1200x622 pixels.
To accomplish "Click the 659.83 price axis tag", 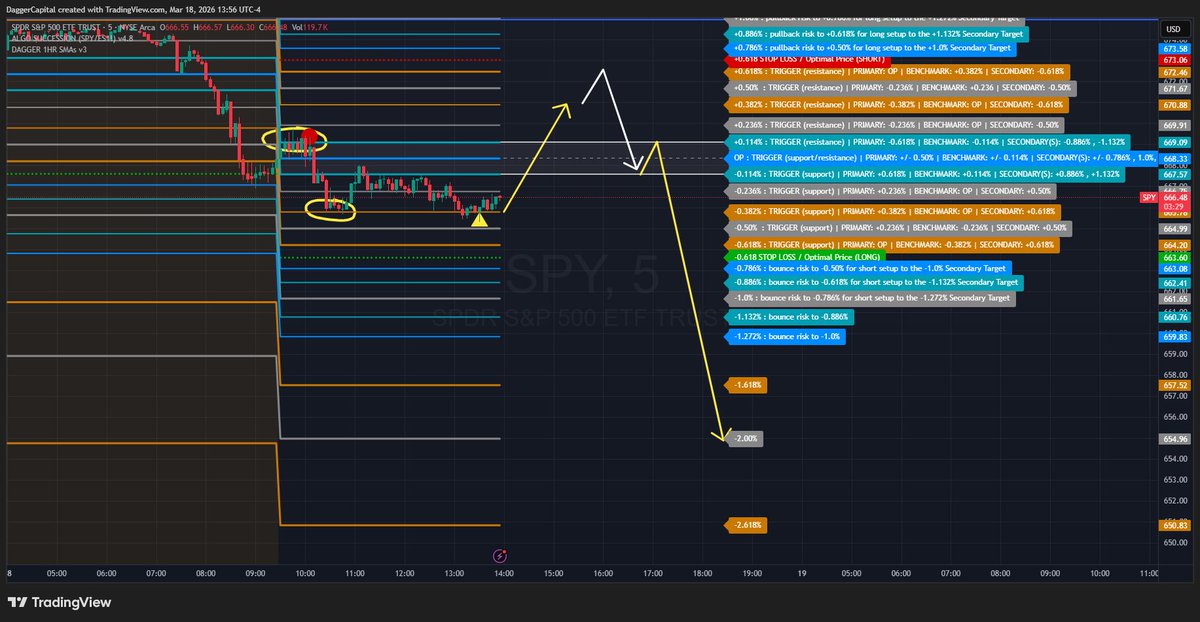I will 1175,337.
